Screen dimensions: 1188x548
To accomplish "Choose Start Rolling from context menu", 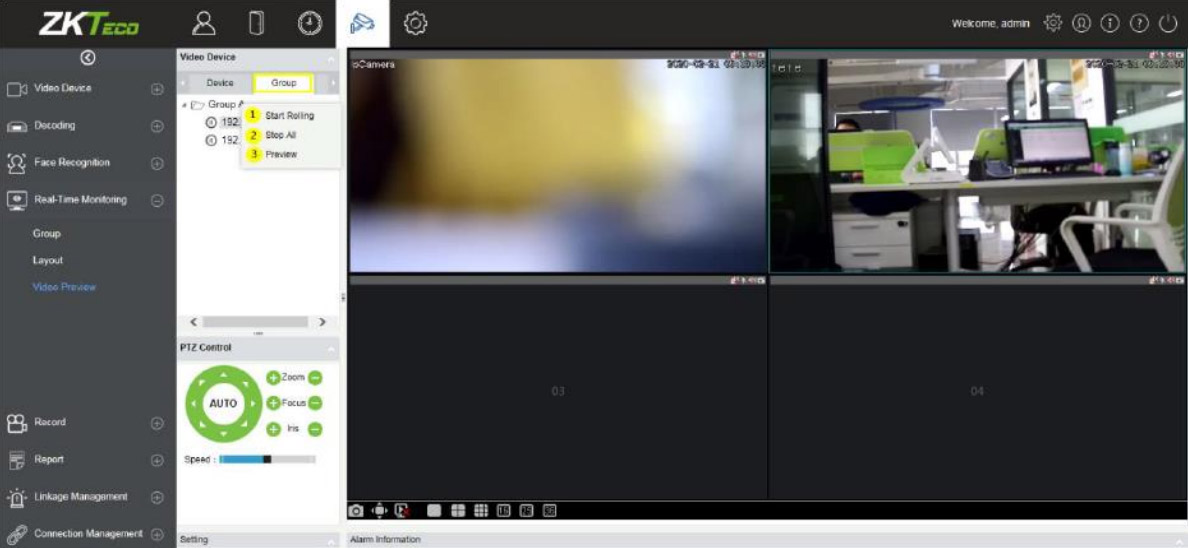I will click(x=289, y=116).
